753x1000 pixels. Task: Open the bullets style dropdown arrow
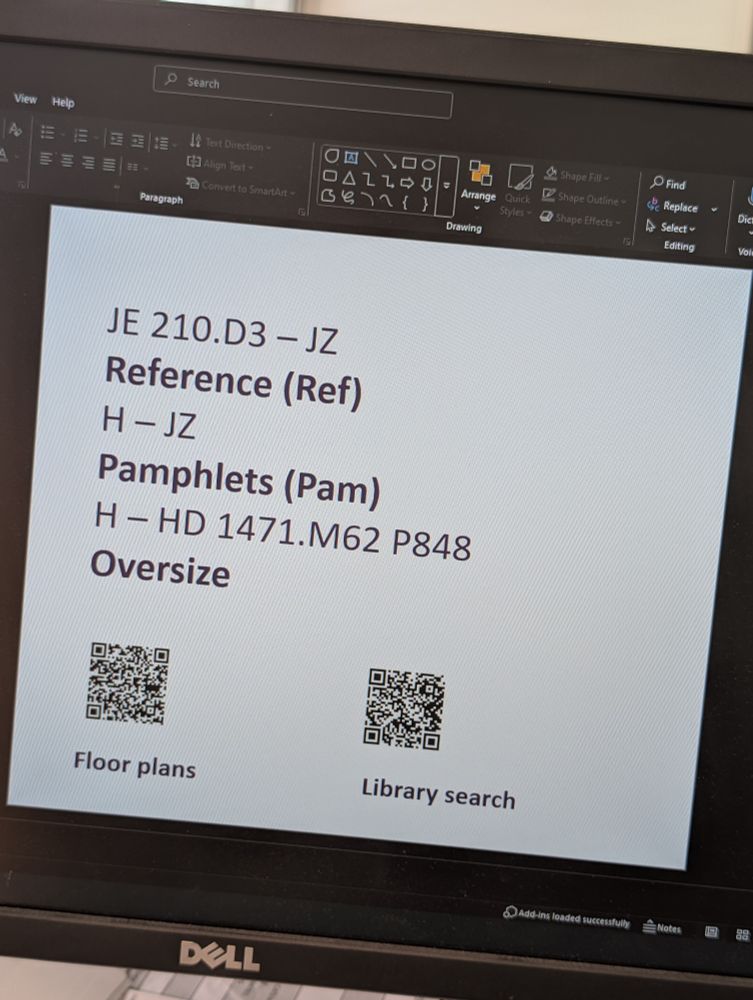coord(62,135)
